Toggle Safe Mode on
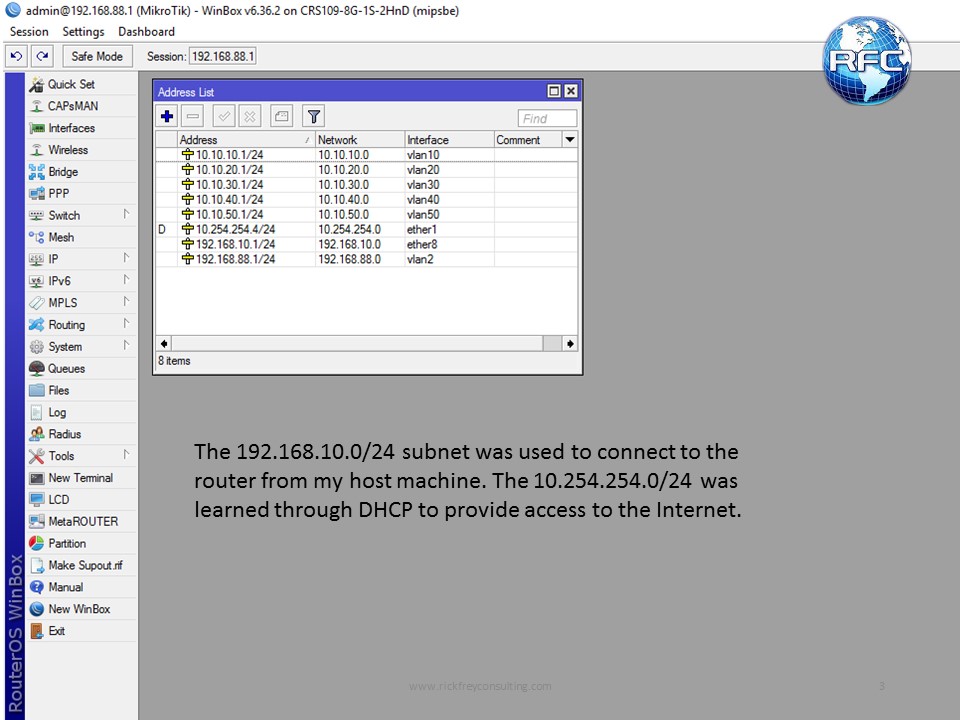 click(x=96, y=57)
